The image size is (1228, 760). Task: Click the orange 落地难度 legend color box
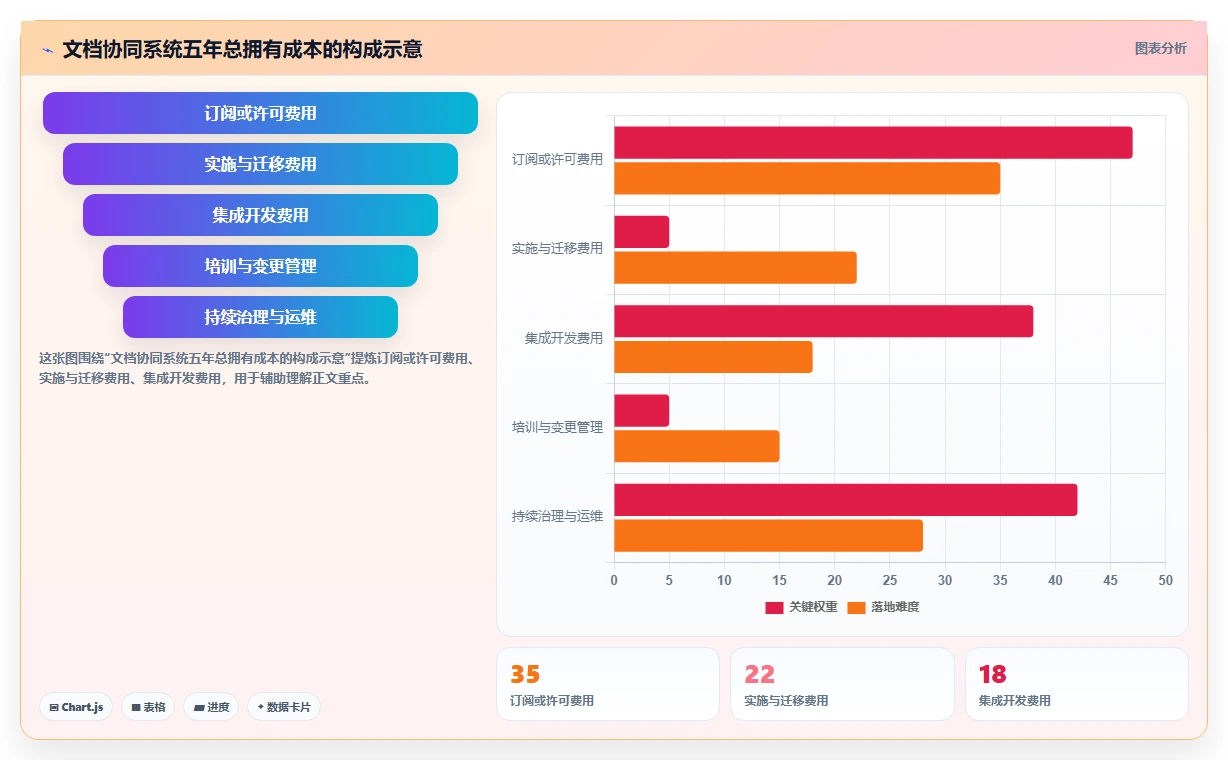pyautogui.click(x=856, y=607)
